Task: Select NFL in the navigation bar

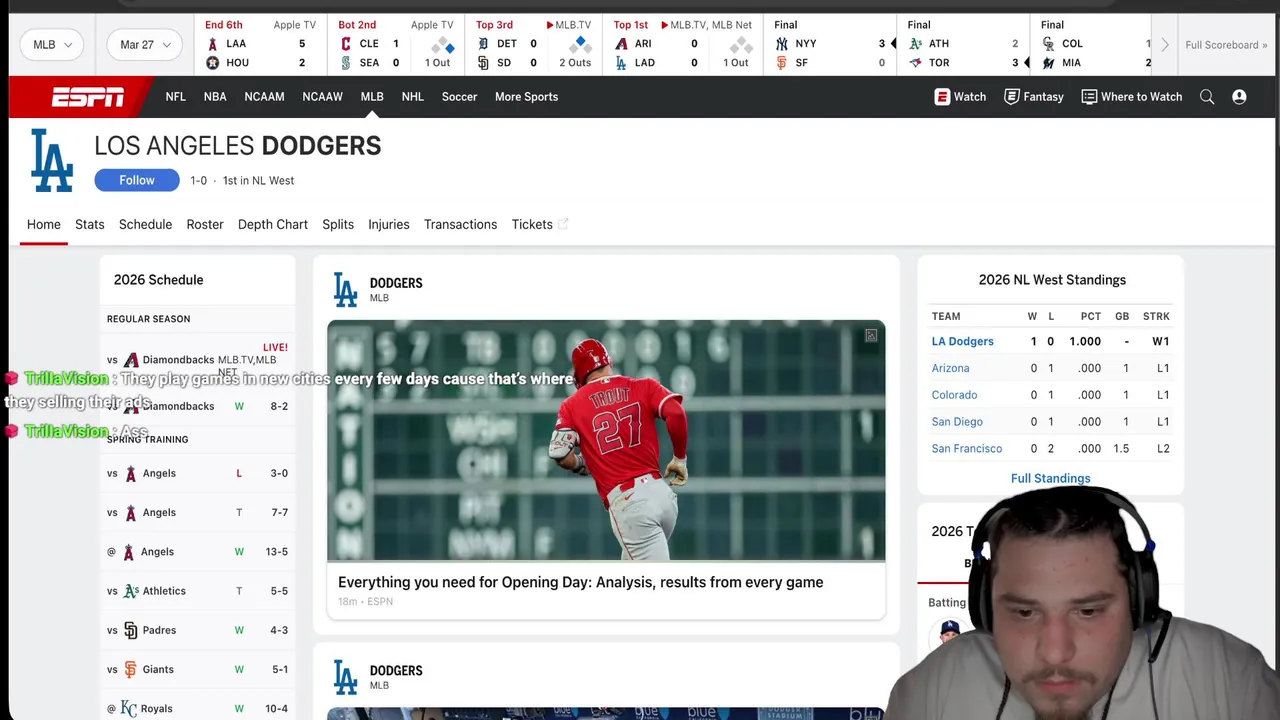Action: tap(176, 97)
